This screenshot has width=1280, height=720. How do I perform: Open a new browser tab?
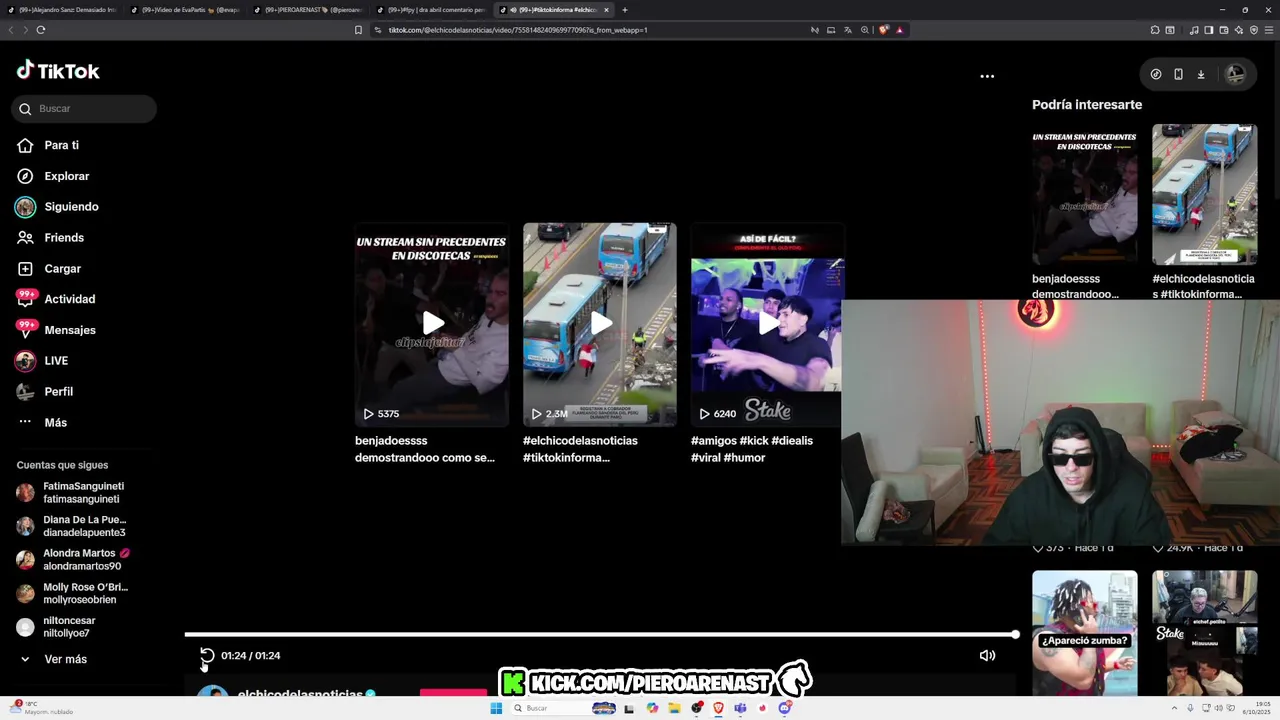click(625, 10)
